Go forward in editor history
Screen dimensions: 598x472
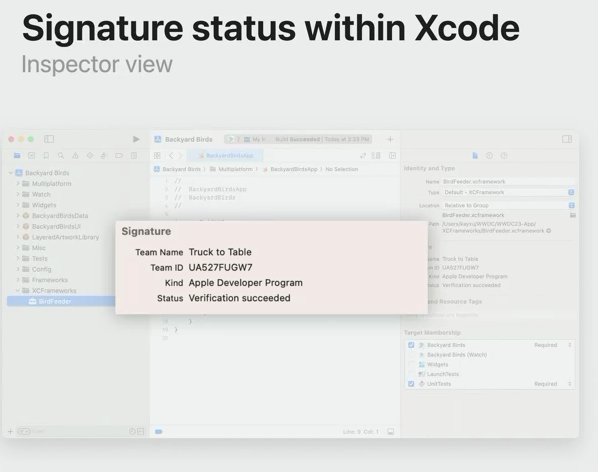(x=181, y=156)
